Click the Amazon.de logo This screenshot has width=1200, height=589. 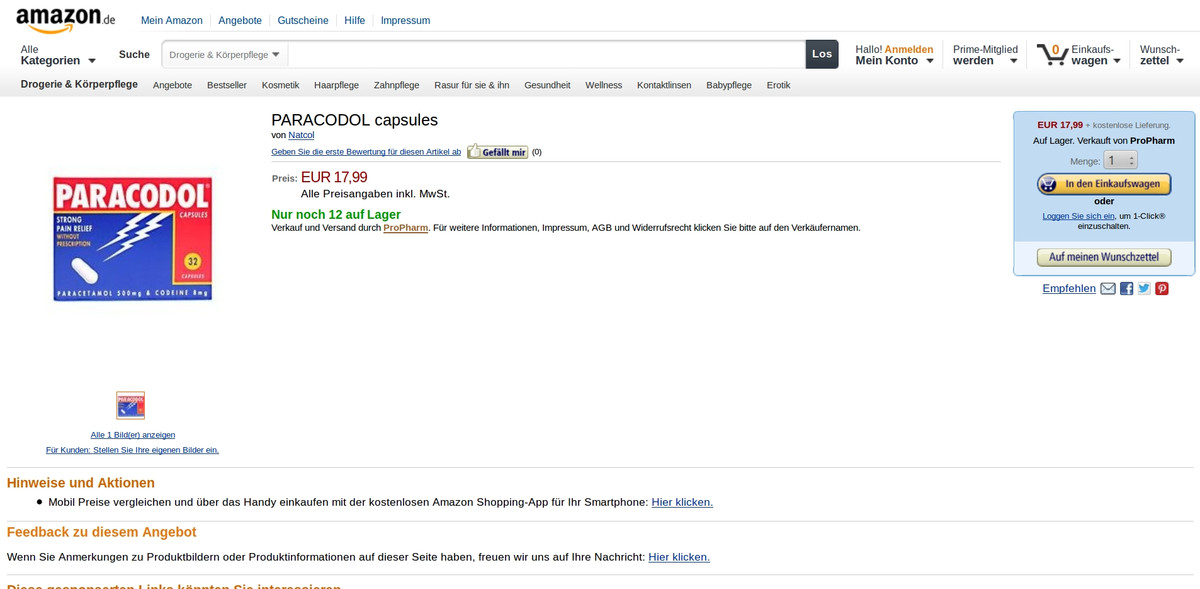[60, 19]
